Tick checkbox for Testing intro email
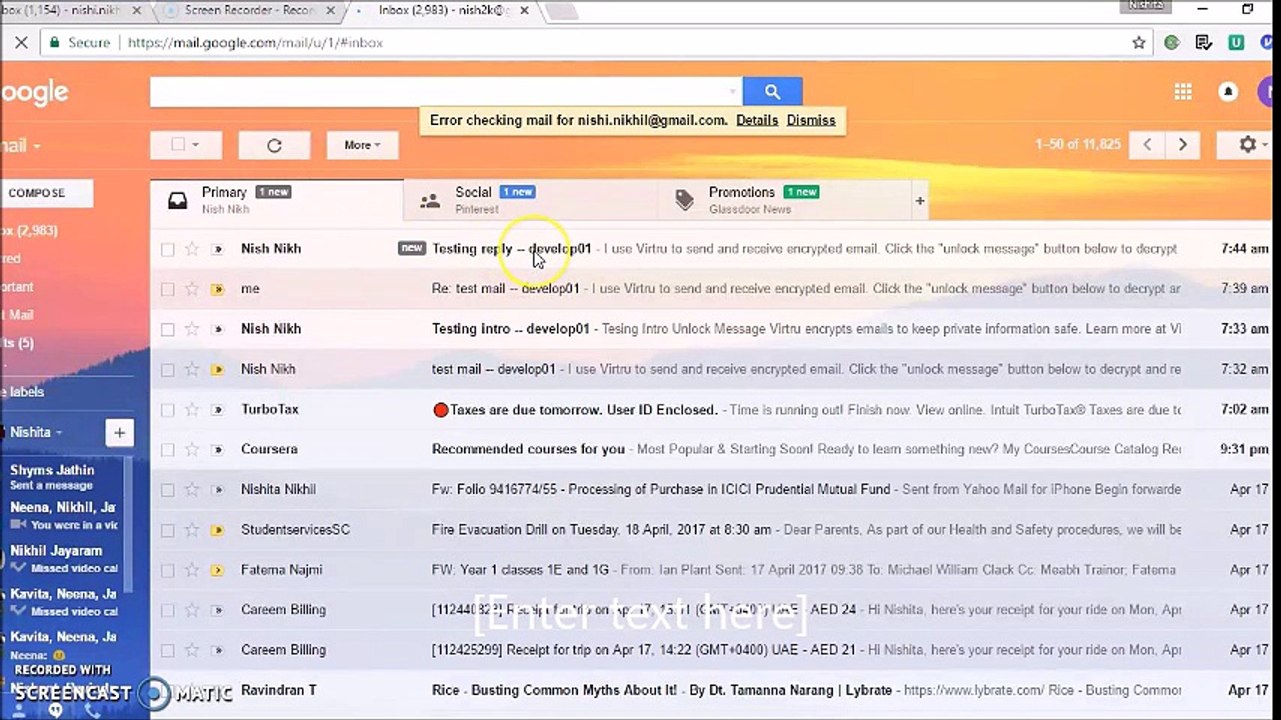The height and width of the screenshot is (720, 1281). (x=167, y=329)
